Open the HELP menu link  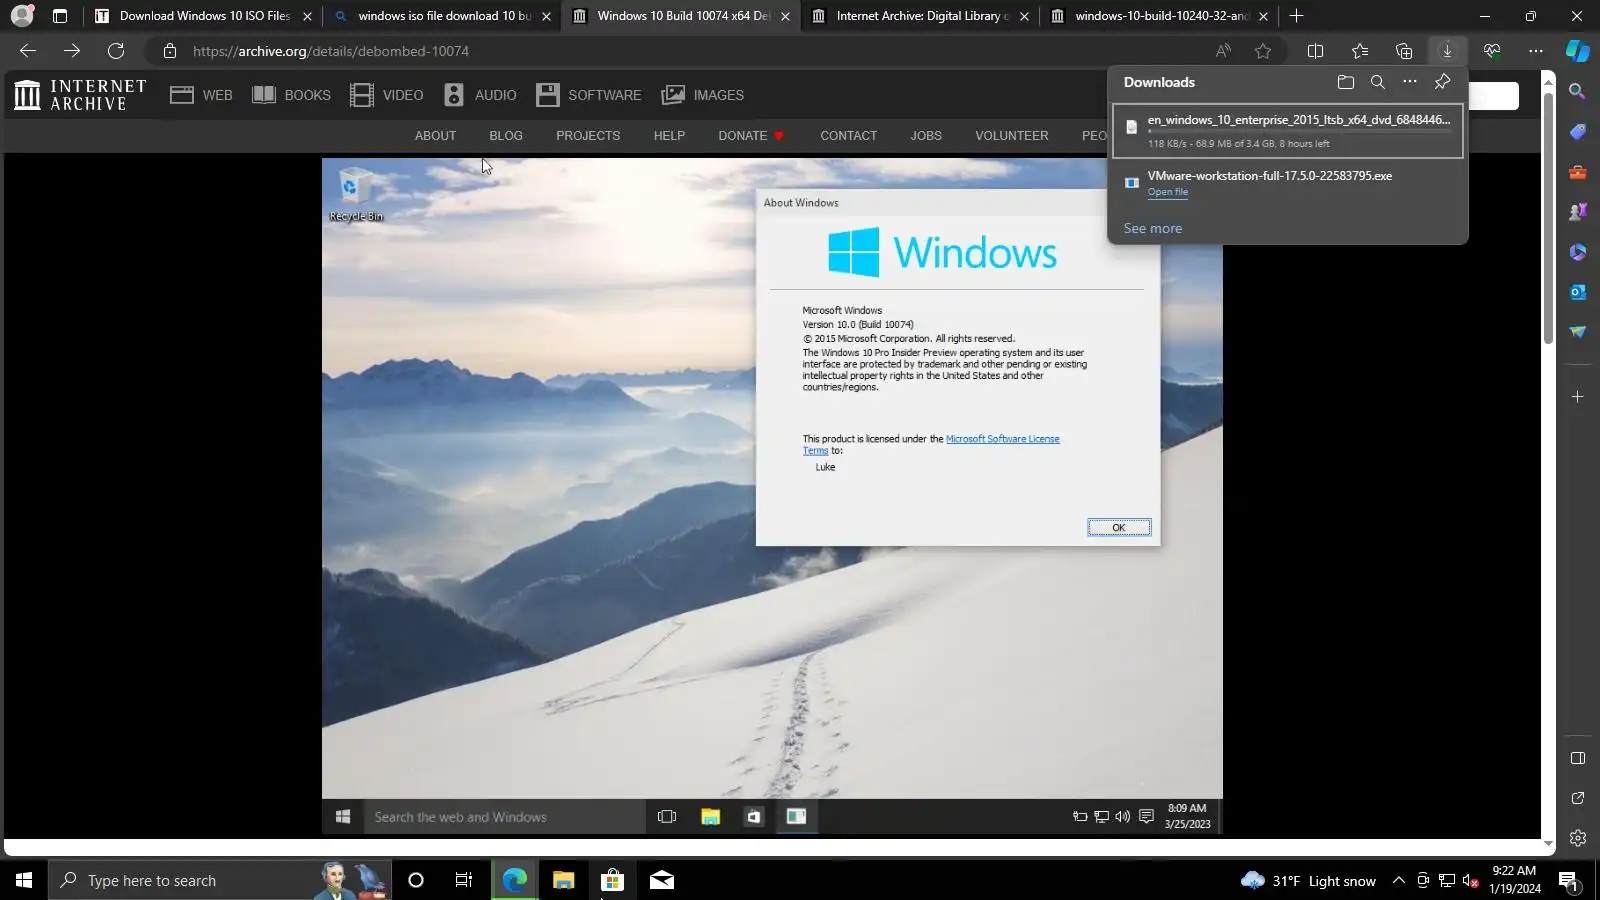coord(669,136)
